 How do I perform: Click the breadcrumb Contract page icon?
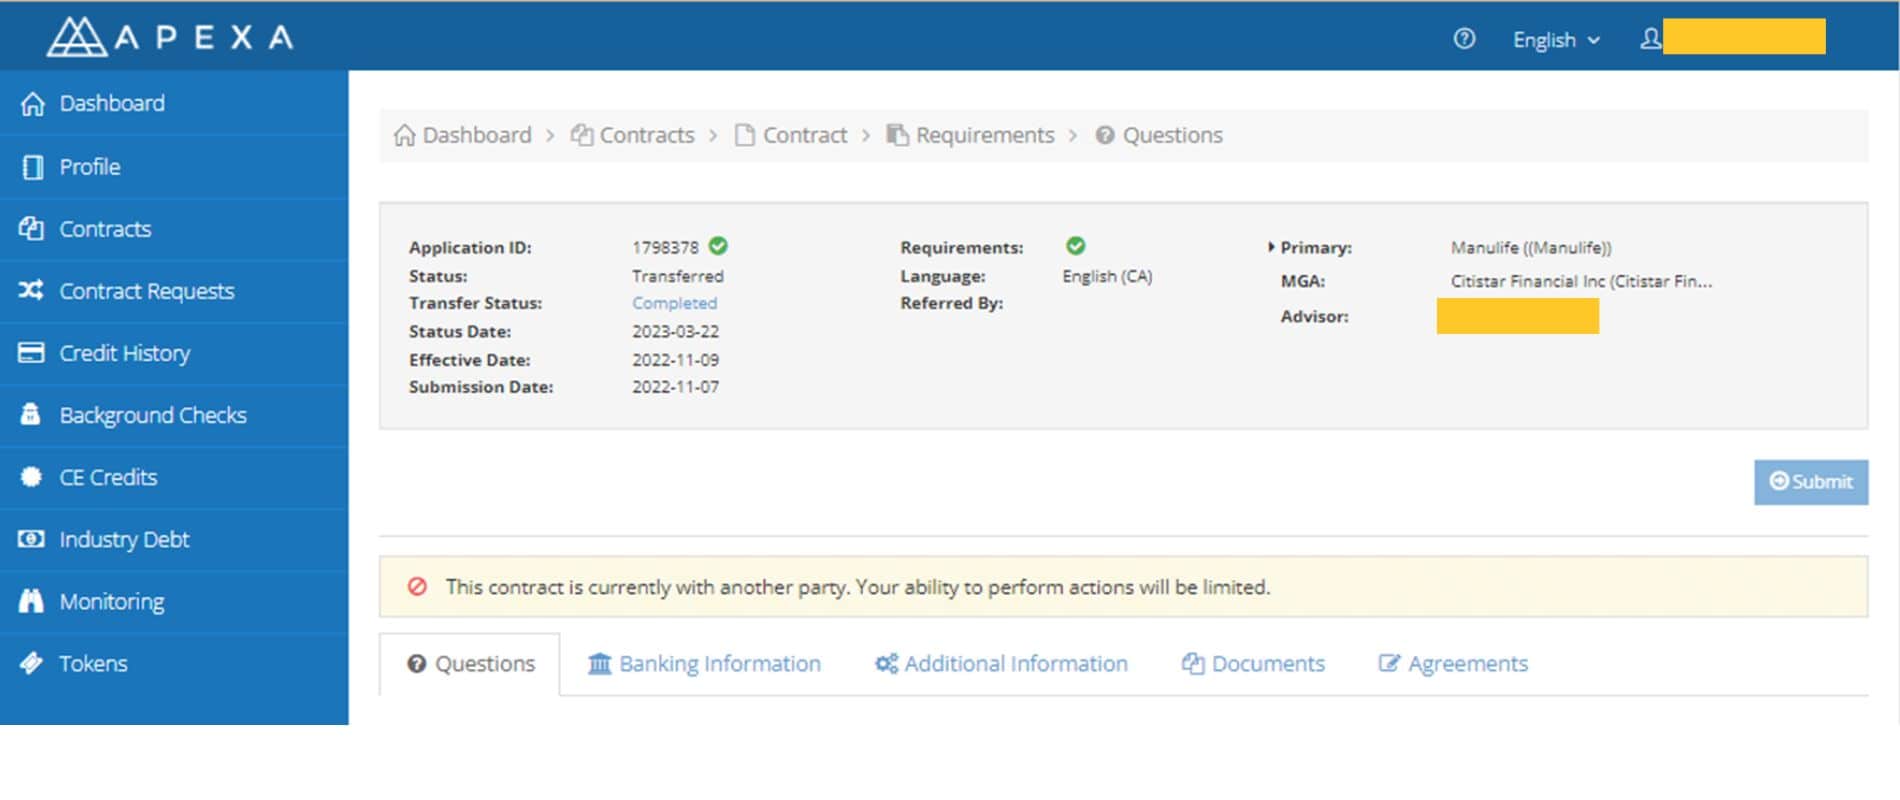pos(745,135)
